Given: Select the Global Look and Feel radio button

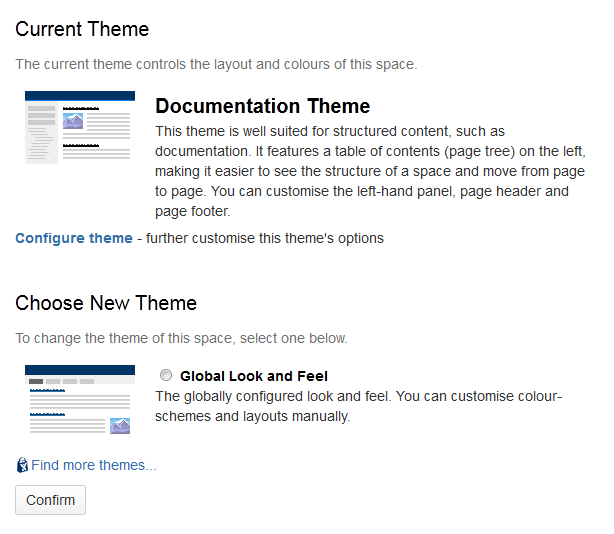Looking at the screenshot, I should point(166,375).
